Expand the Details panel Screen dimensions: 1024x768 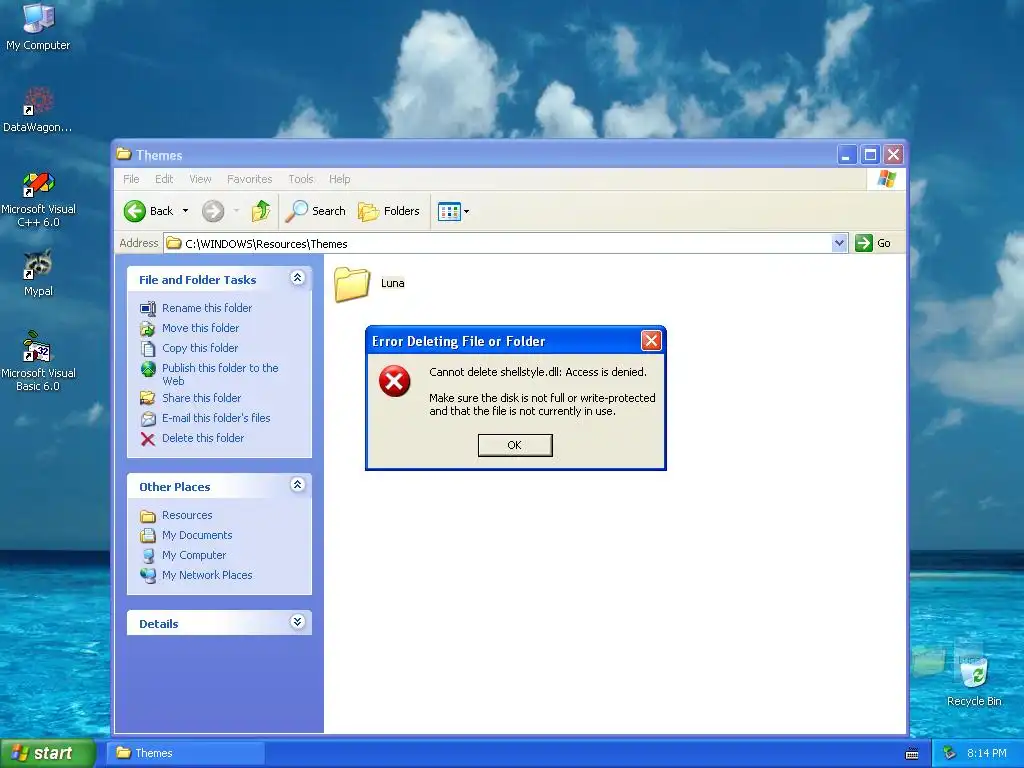[297, 622]
